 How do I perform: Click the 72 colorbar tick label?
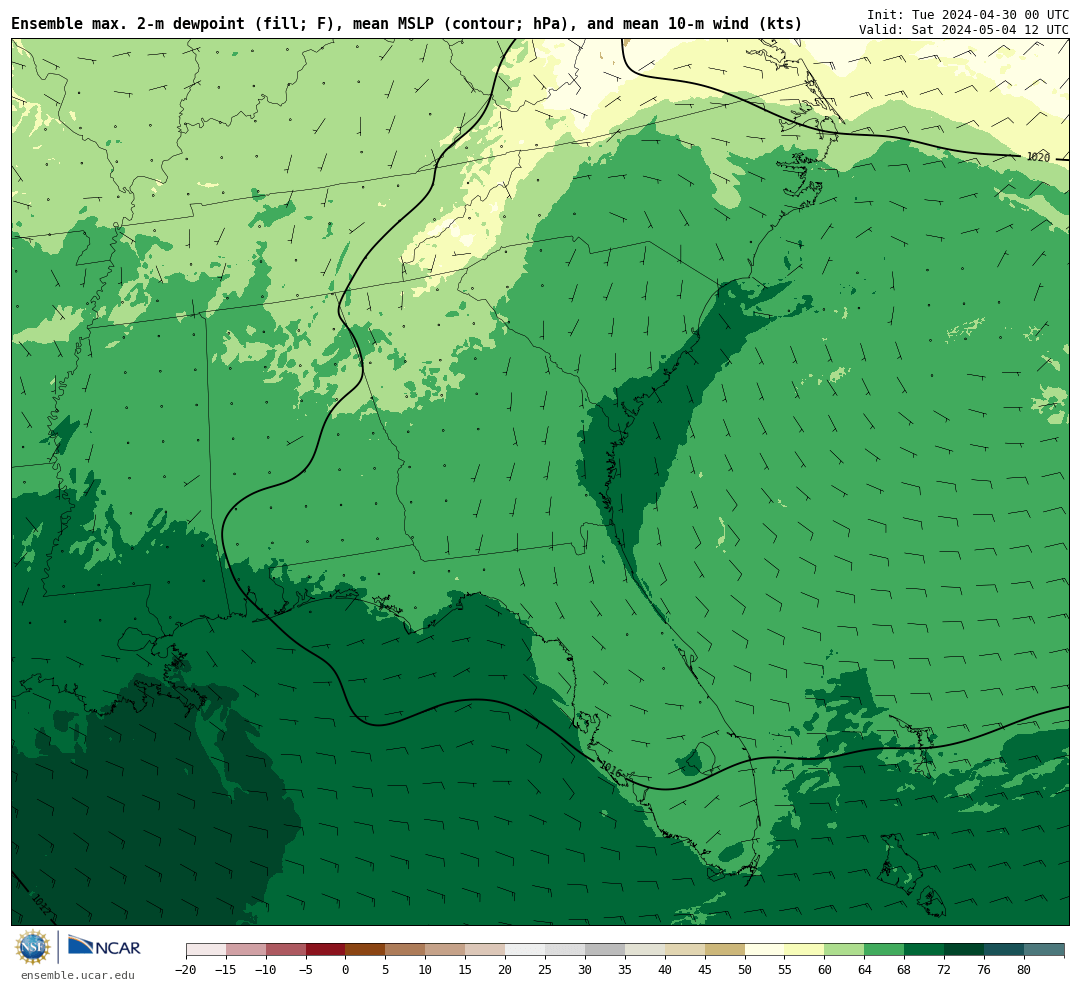(x=945, y=970)
